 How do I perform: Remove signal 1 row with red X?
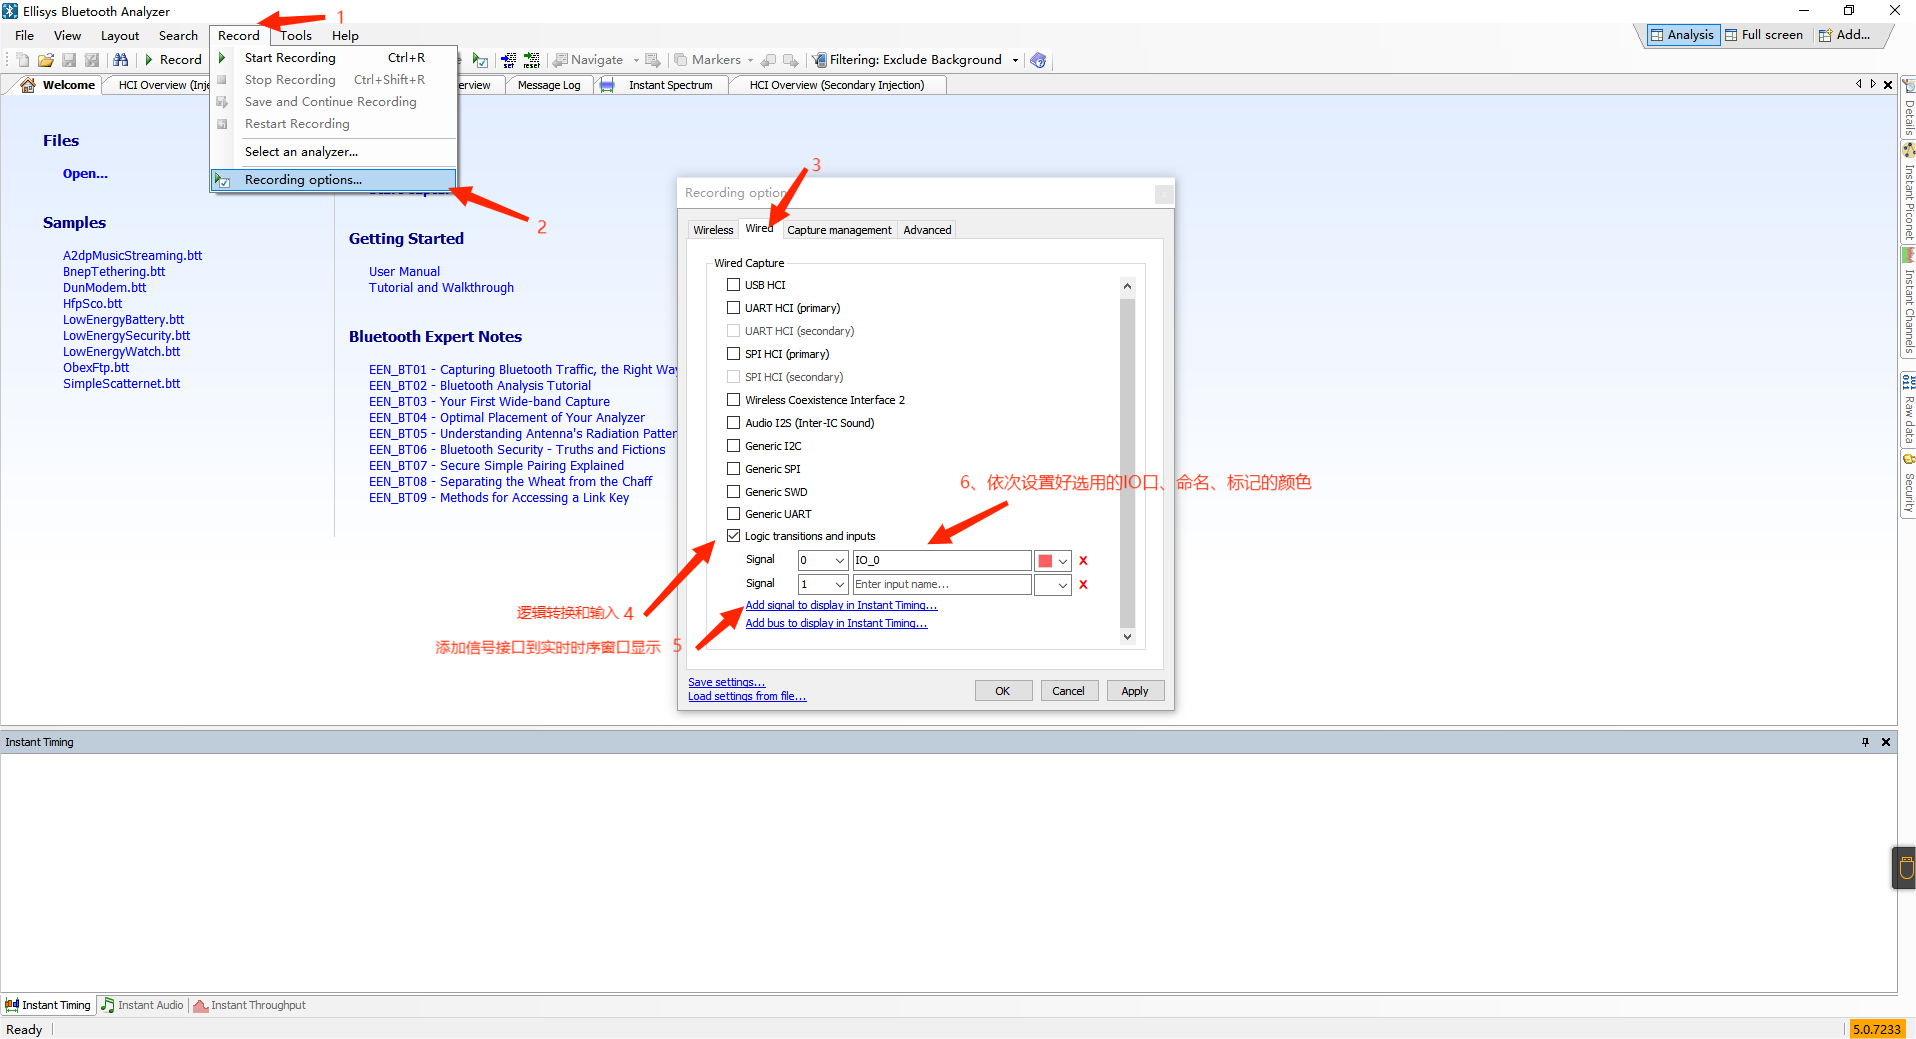[1083, 585]
